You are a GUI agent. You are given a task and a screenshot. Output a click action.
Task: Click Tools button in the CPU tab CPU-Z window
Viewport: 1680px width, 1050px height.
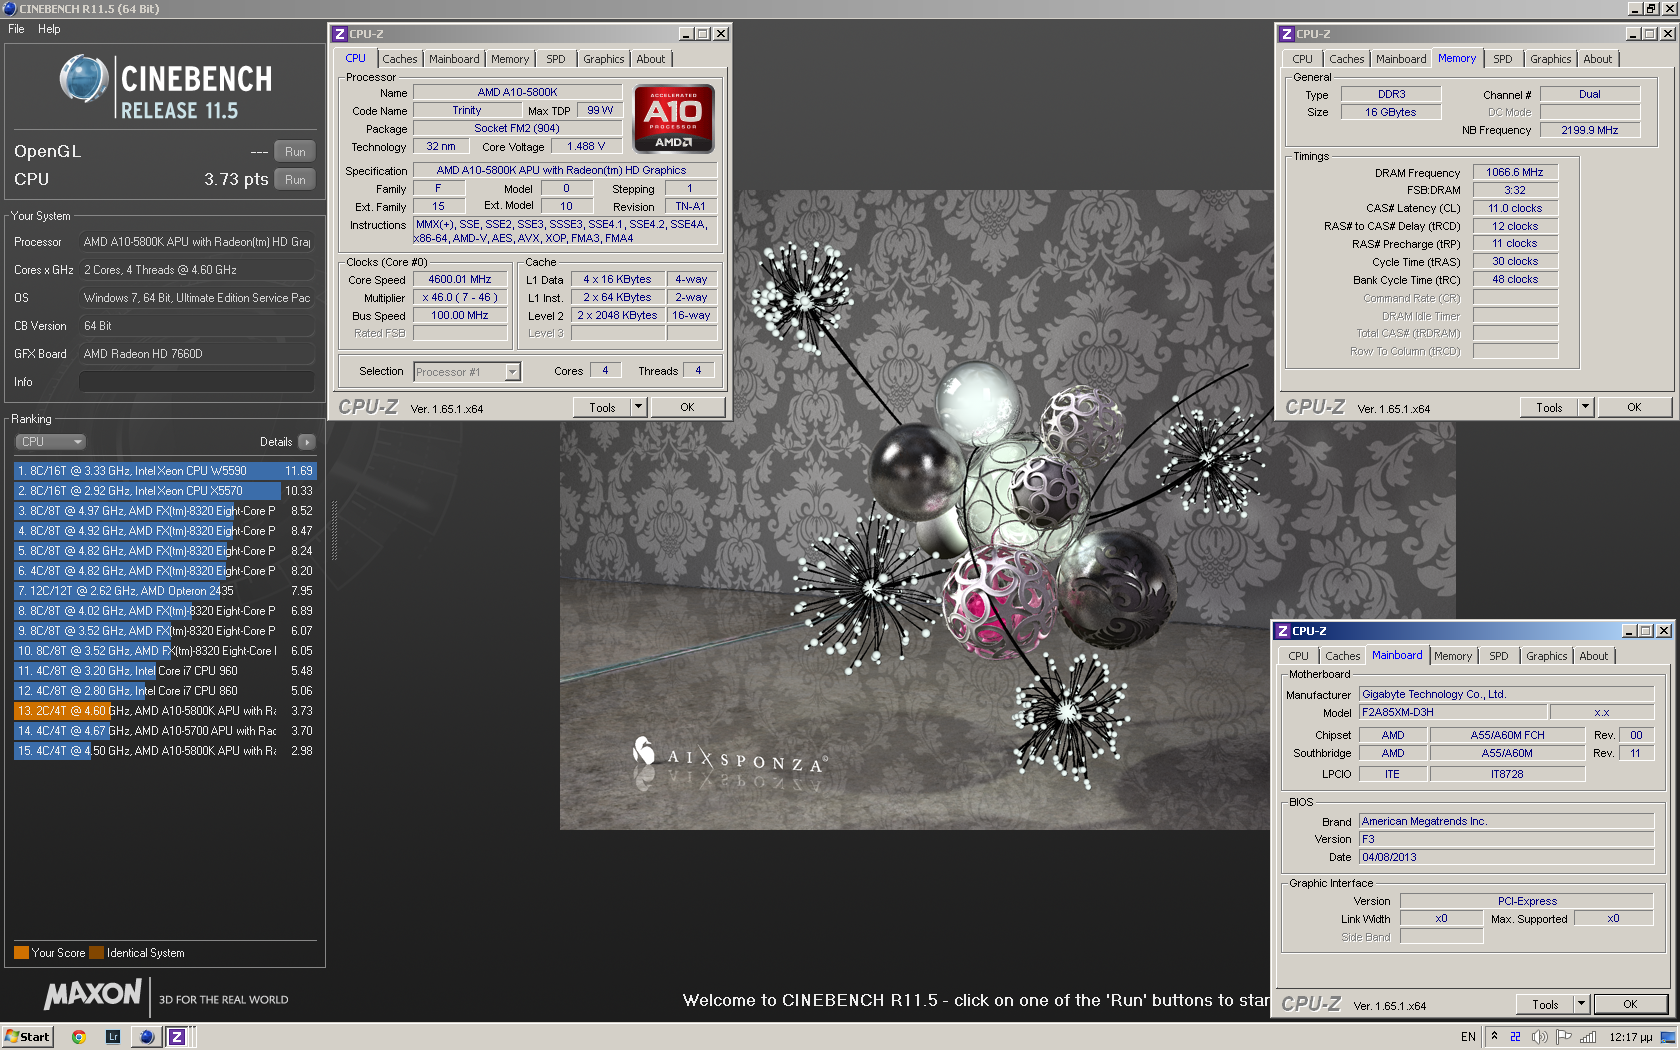pyautogui.click(x=602, y=407)
